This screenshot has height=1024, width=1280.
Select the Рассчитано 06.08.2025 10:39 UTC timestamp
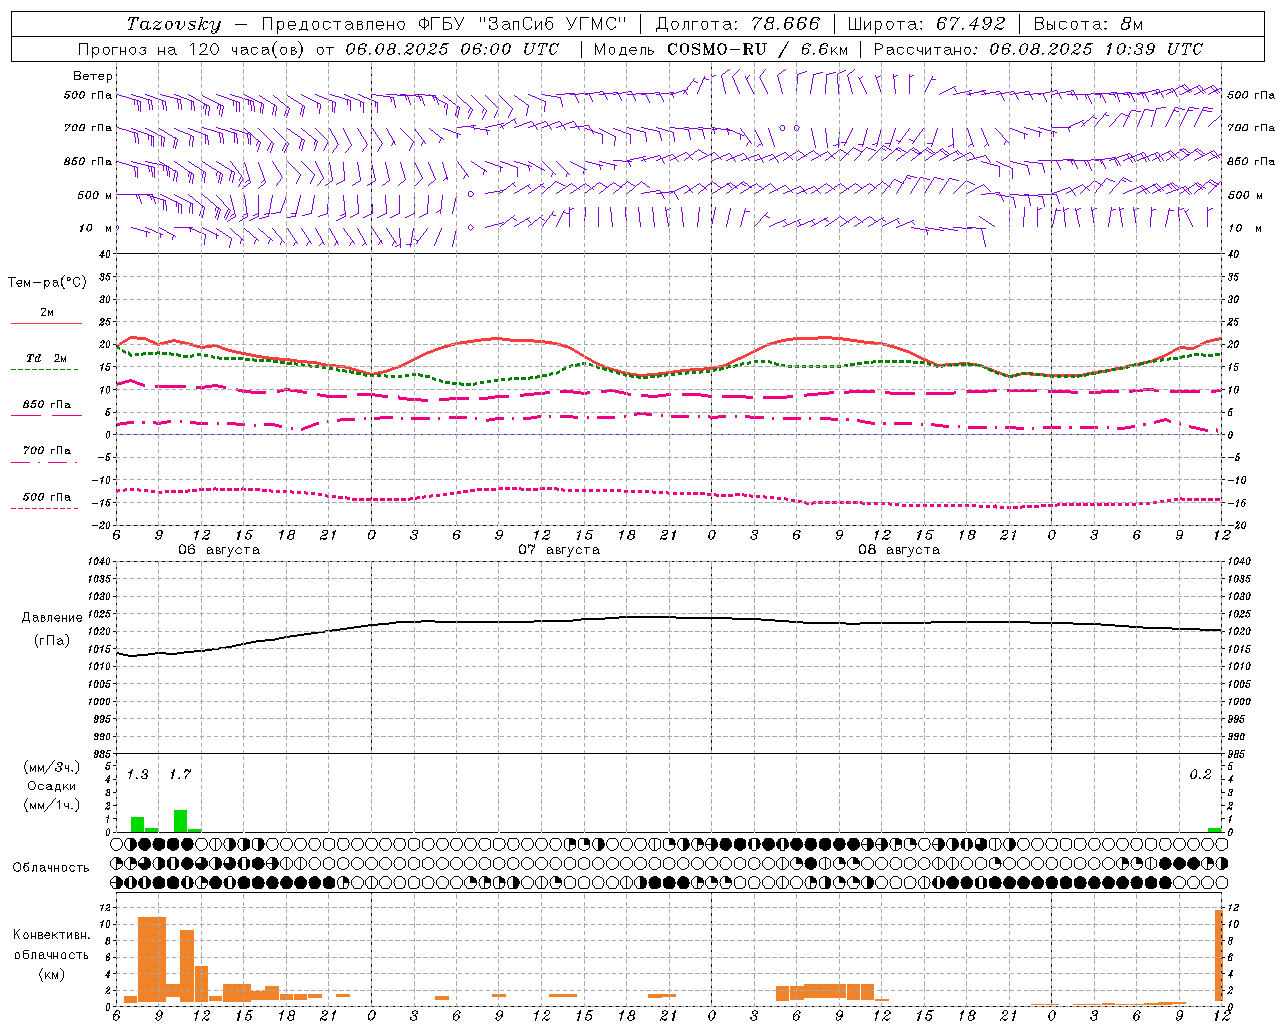[x=1038, y=49]
